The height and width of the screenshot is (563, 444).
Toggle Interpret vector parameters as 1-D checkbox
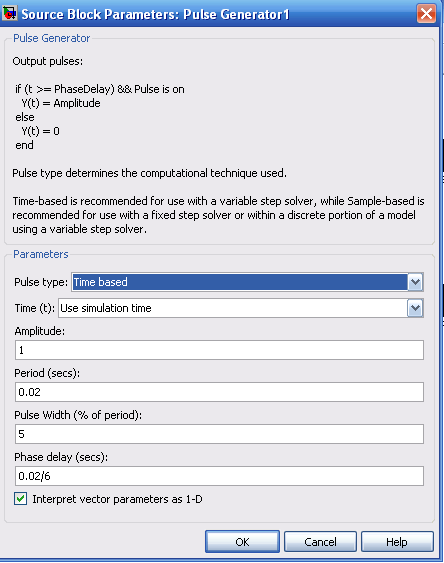click(x=20, y=499)
